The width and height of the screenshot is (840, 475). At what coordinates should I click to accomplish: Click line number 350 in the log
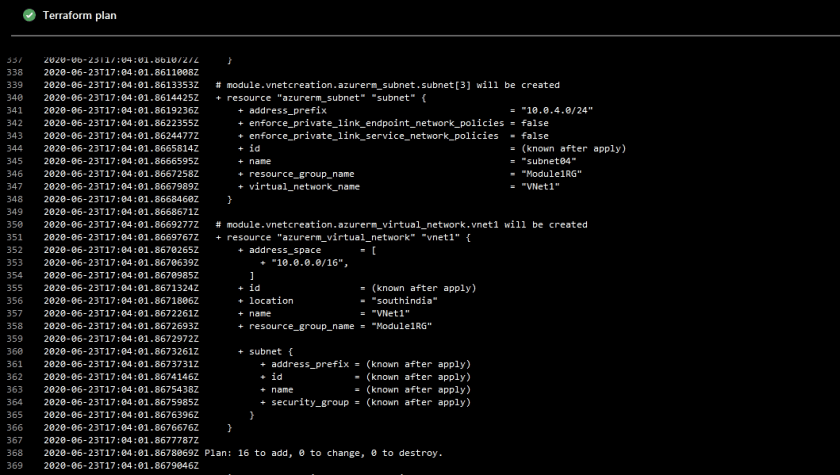click(x=14, y=225)
